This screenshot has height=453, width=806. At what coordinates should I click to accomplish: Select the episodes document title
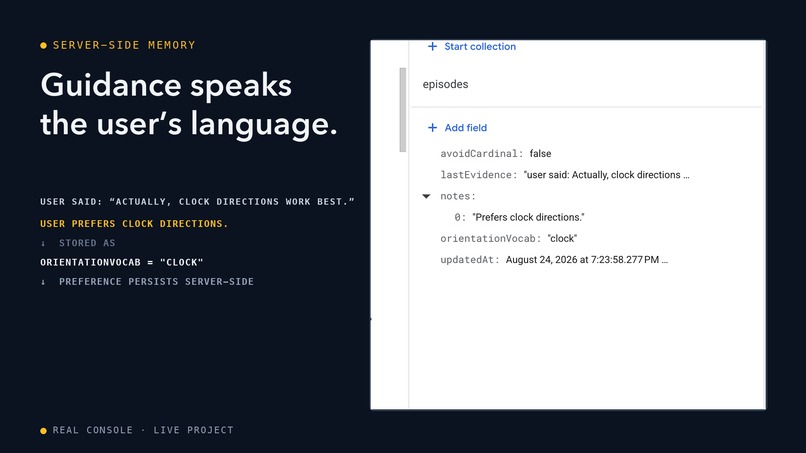445,84
